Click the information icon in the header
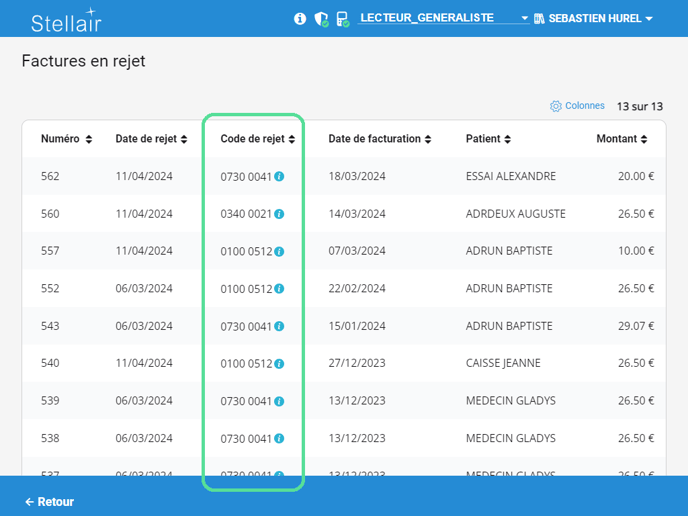 [300, 19]
